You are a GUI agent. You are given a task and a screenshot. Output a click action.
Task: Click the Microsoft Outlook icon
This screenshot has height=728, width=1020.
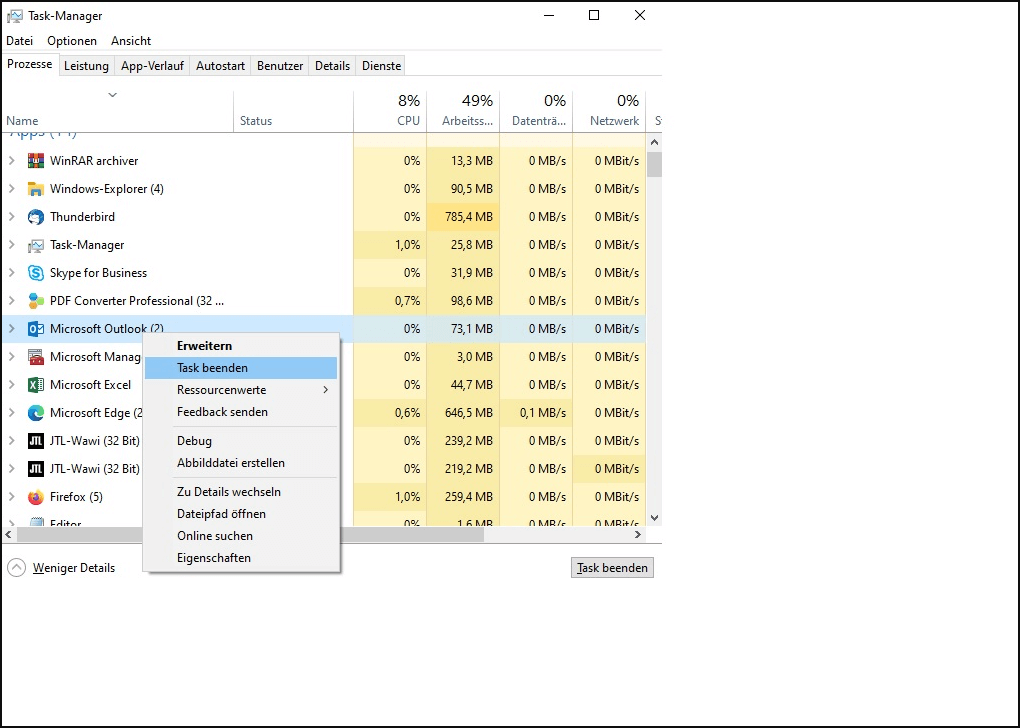[34, 329]
